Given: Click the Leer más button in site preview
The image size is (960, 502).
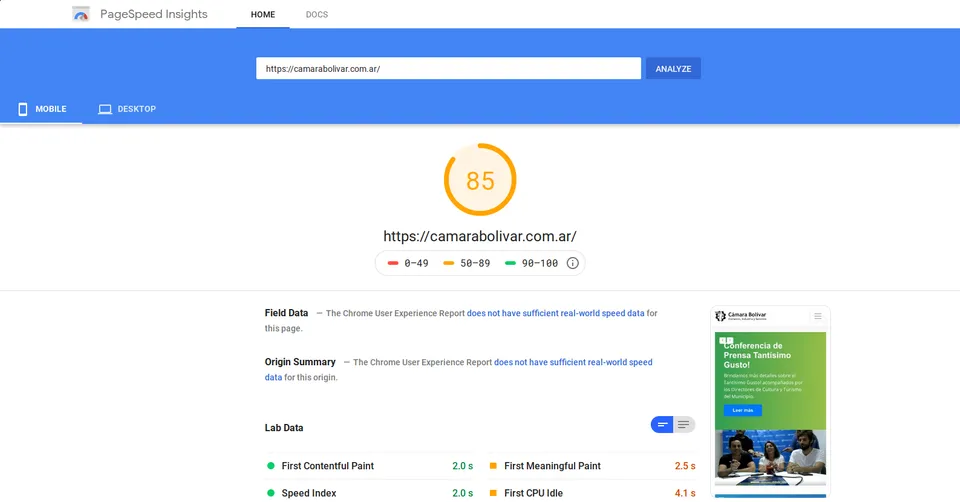Looking at the screenshot, I should 743,410.
